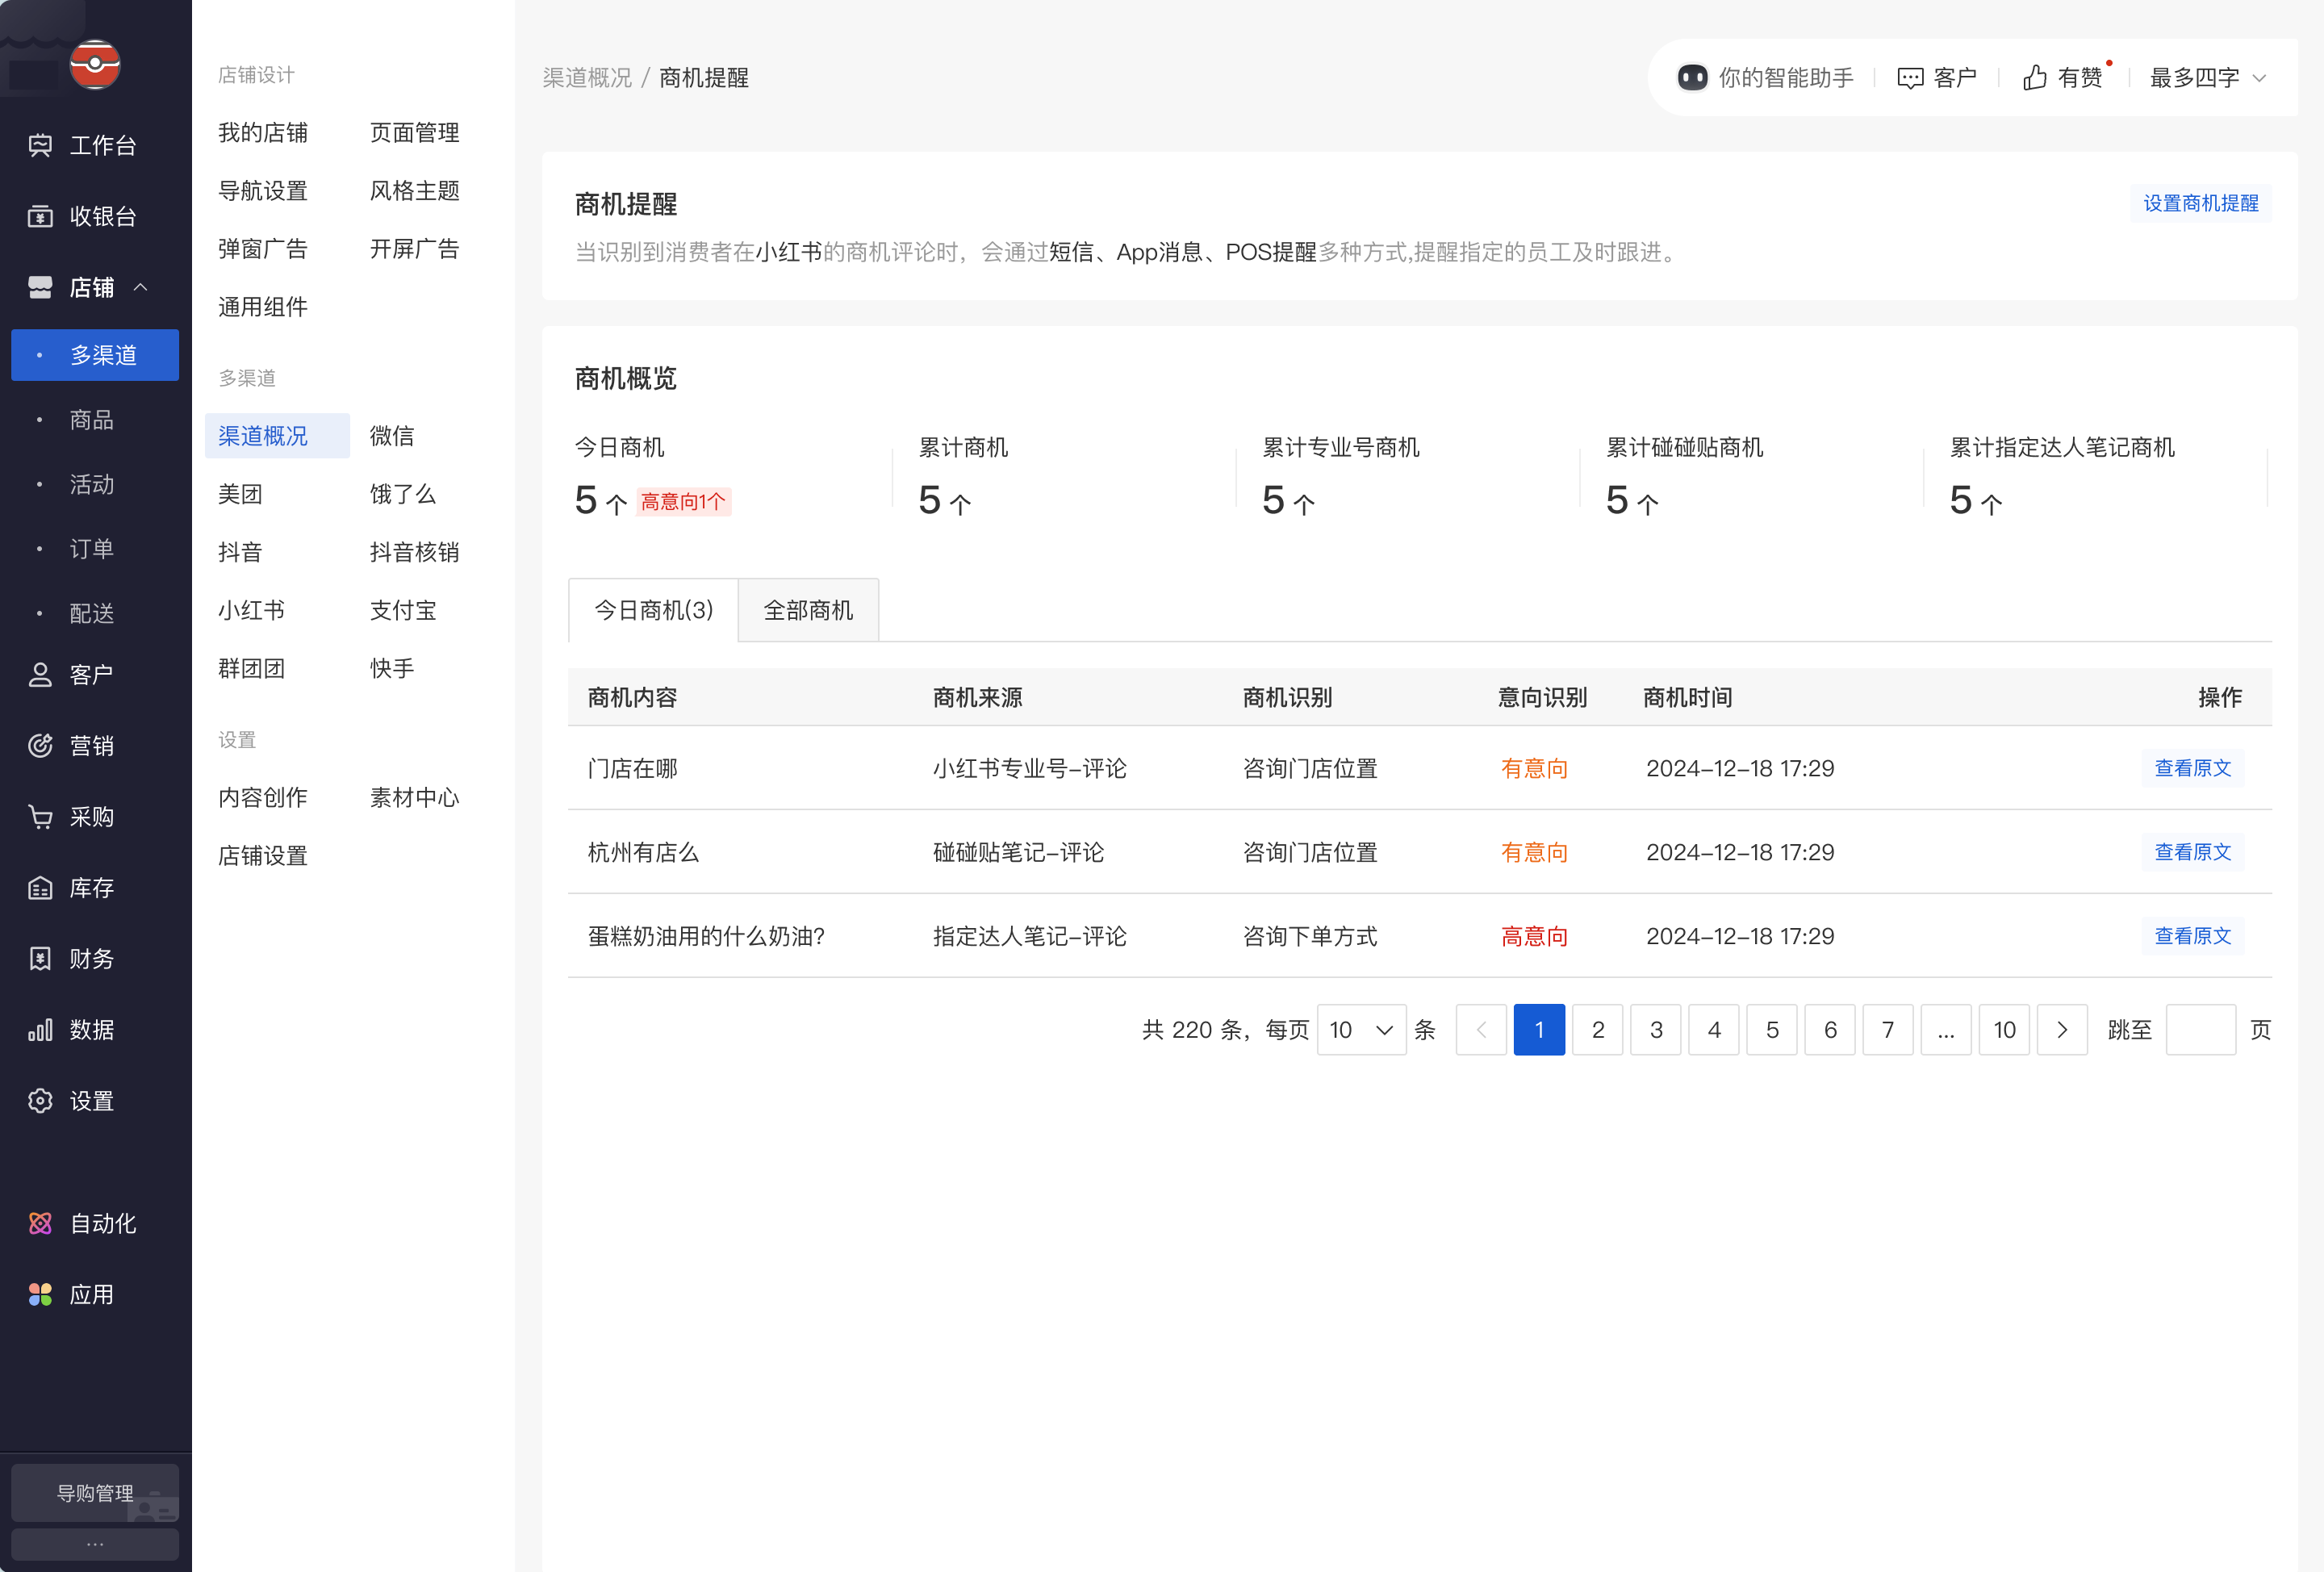Click the Workbench (工作台) sidebar icon
Screen dimensions: 2324x1572
(x=40, y=146)
